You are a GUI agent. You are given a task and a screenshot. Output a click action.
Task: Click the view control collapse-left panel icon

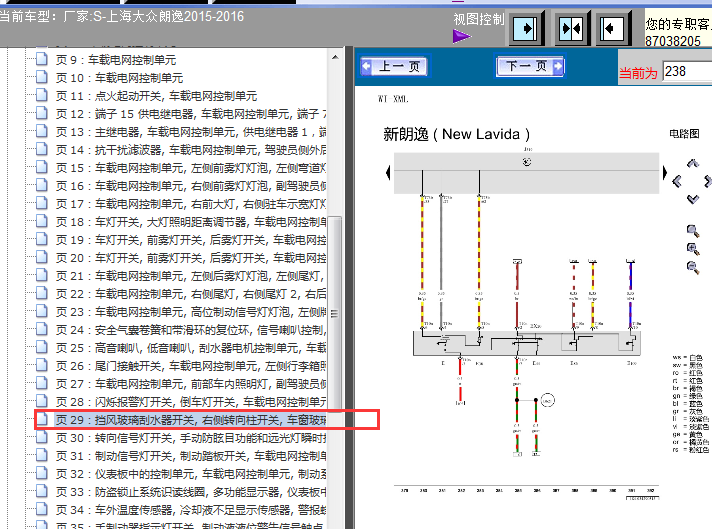pyautogui.click(x=614, y=29)
